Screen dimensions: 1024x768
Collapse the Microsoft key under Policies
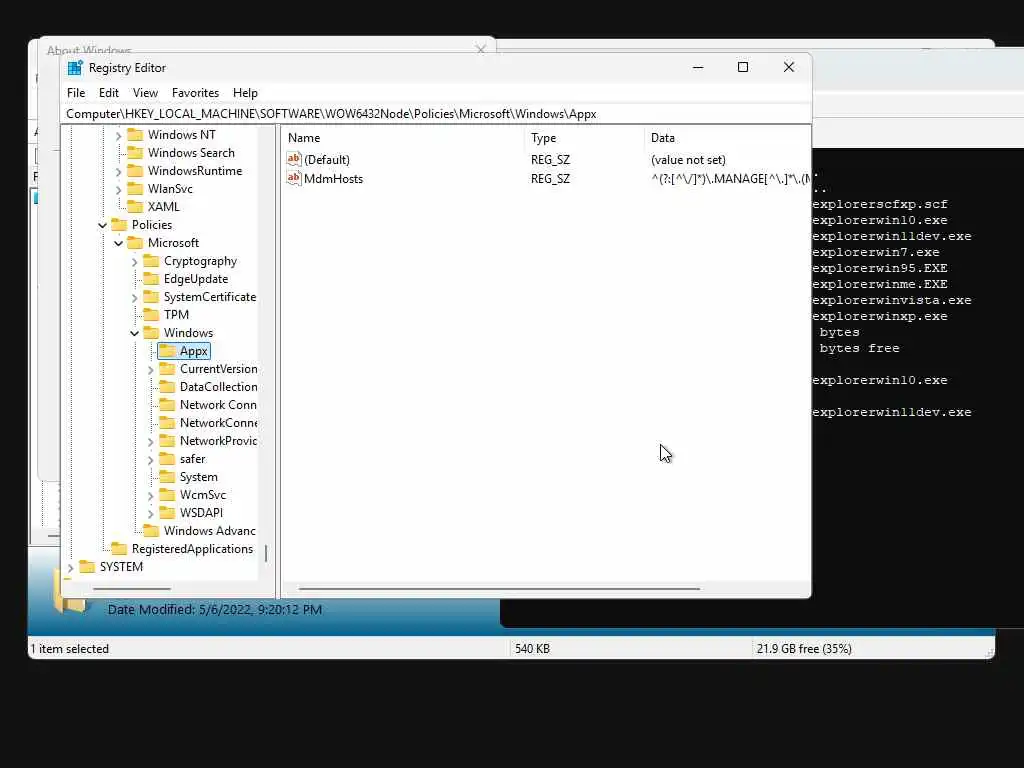118,244
